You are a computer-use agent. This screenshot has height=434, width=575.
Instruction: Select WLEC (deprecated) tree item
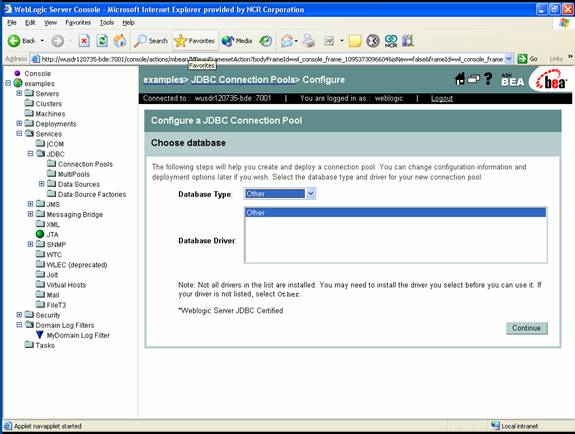click(77, 265)
